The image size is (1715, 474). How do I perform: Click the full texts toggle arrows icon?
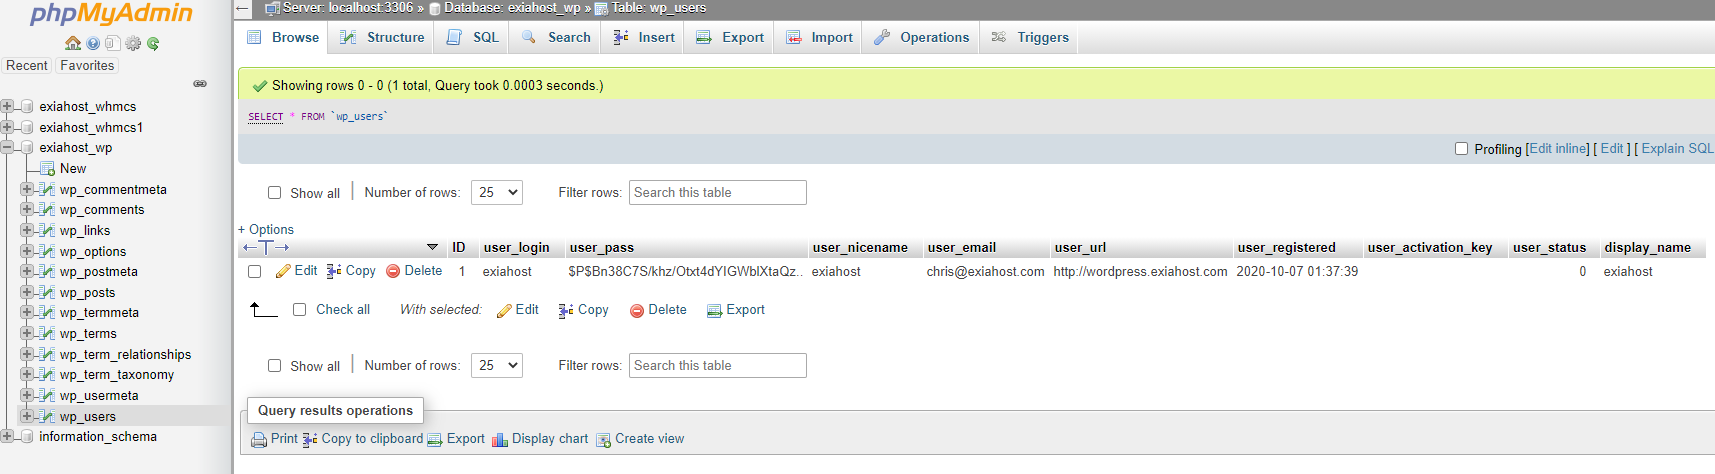tap(266, 247)
